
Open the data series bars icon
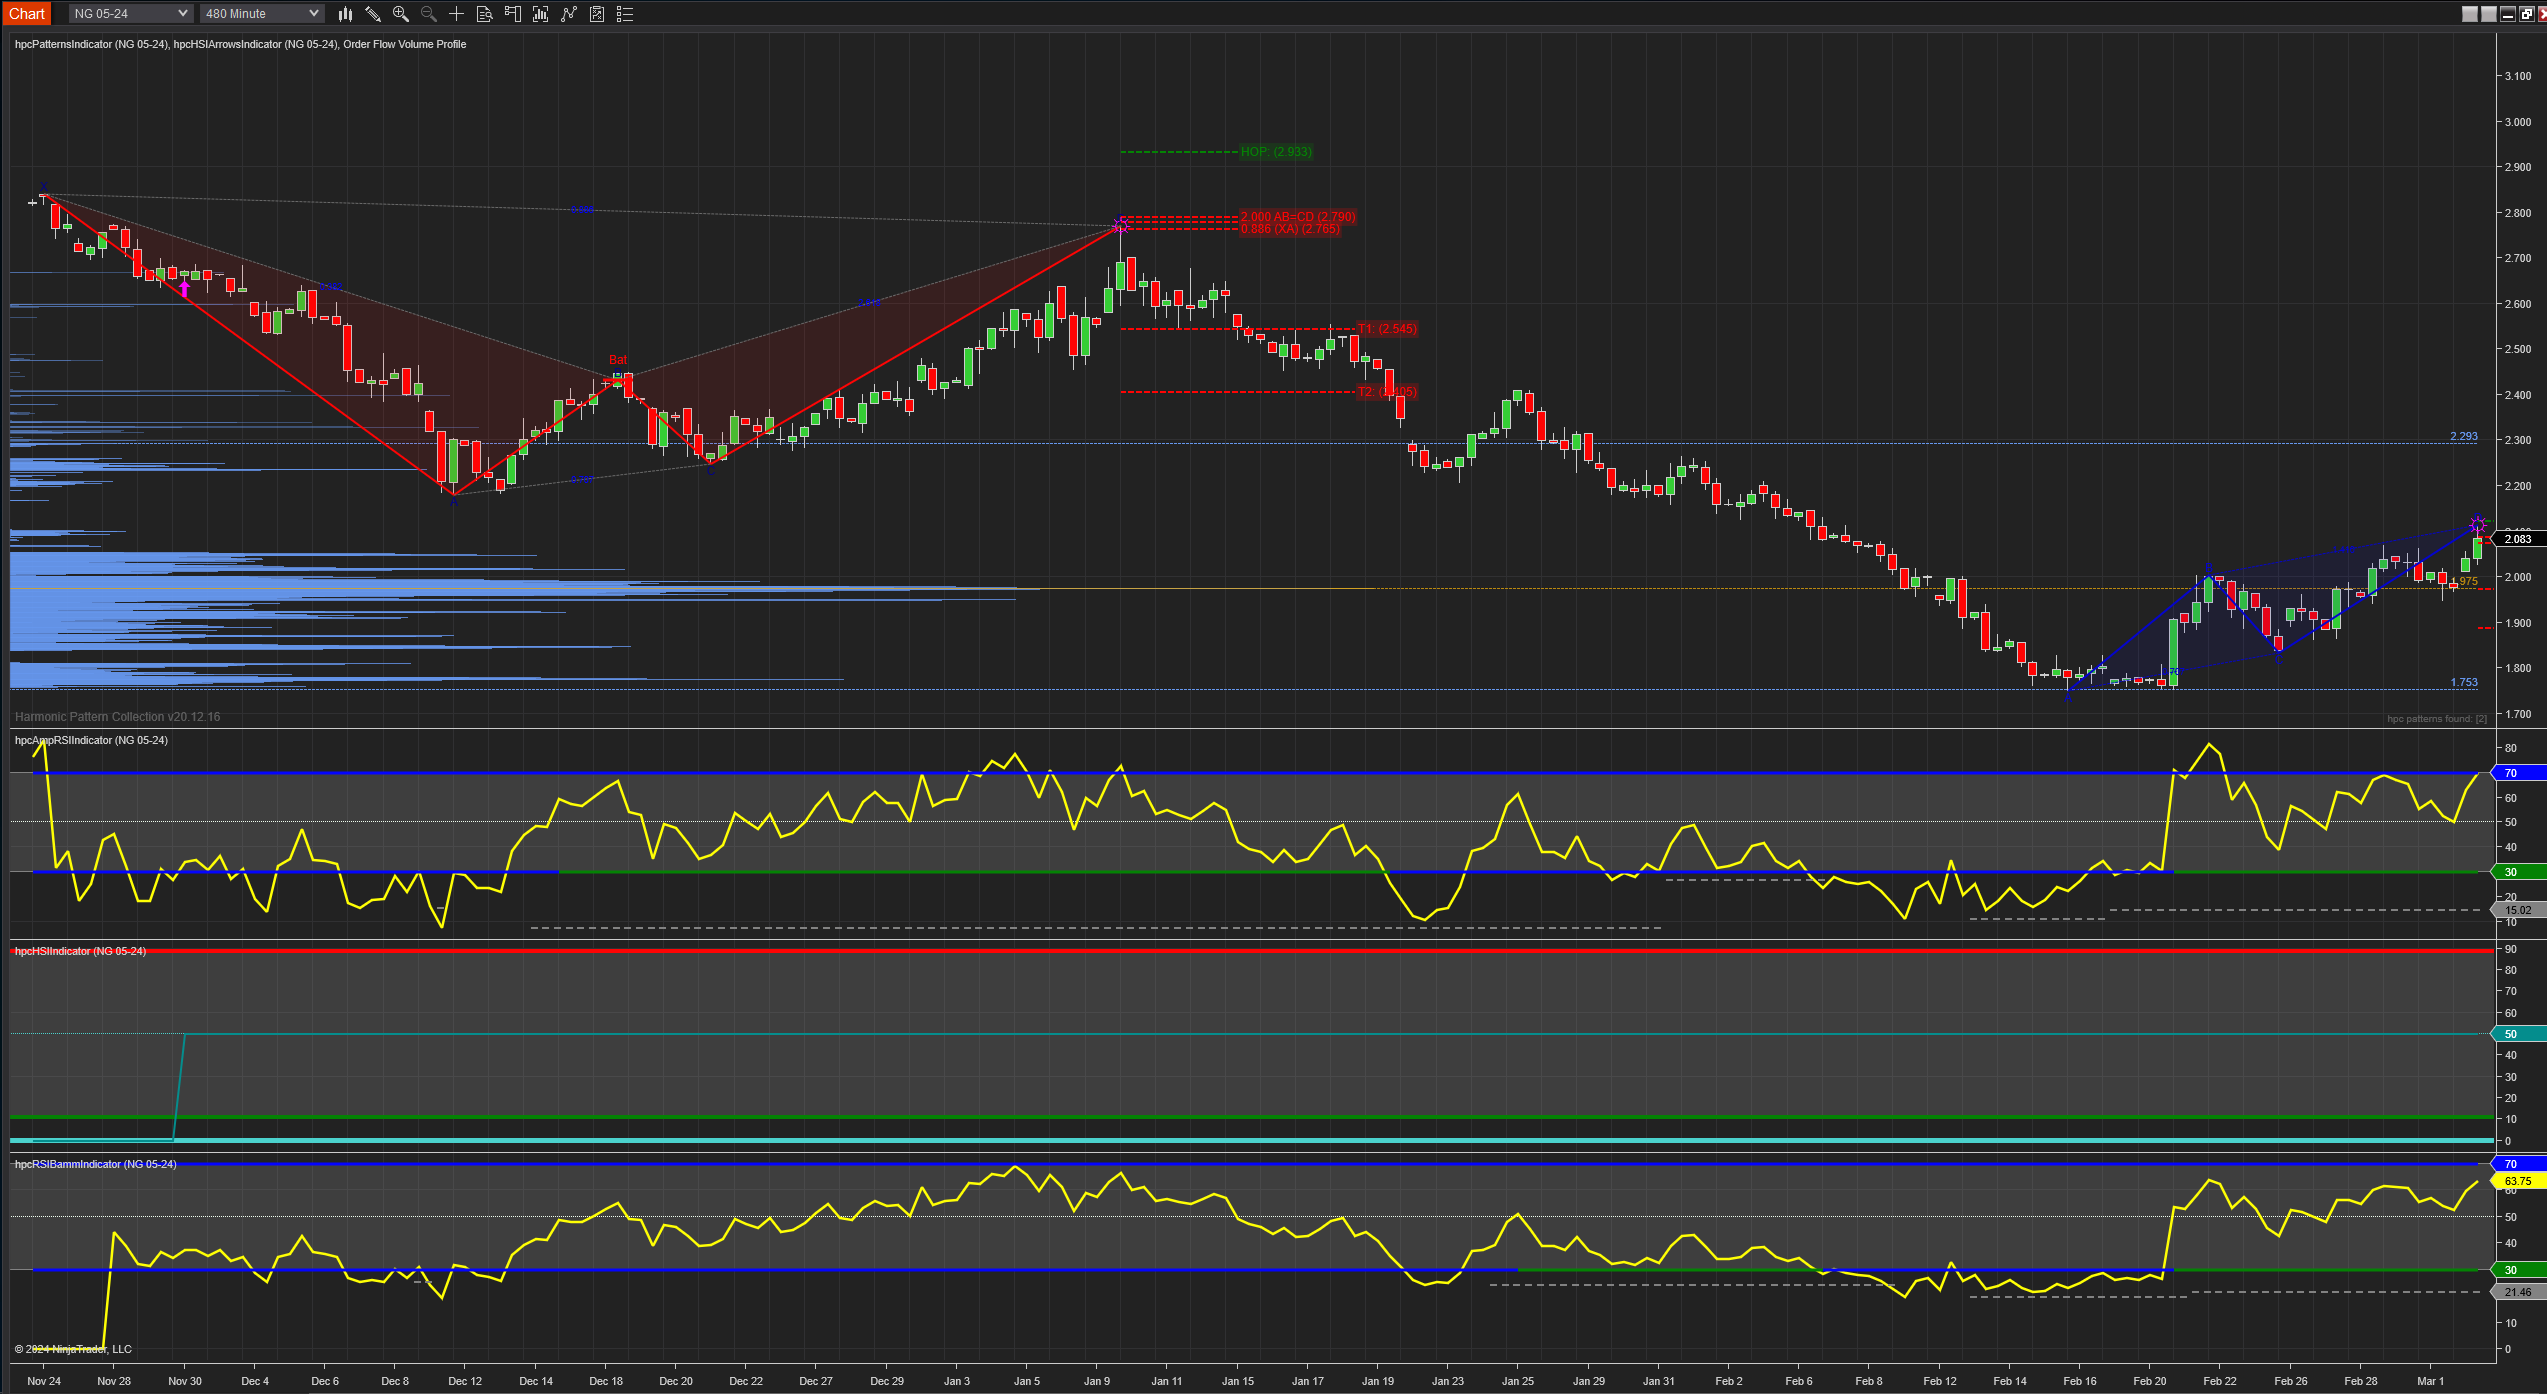[541, 14]
